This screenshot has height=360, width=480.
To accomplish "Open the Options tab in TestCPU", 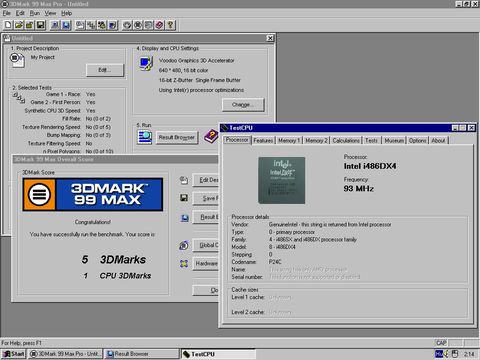I will (x=417, y=141).
